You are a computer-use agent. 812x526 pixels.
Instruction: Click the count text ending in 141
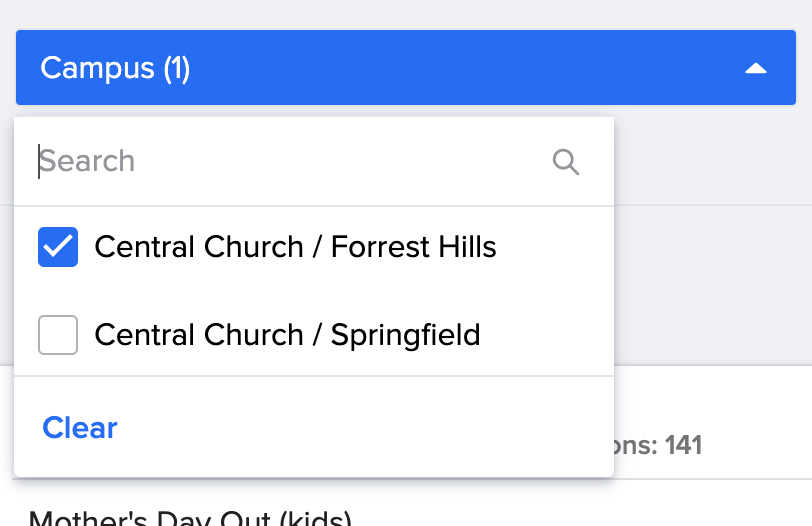(660, 445)
